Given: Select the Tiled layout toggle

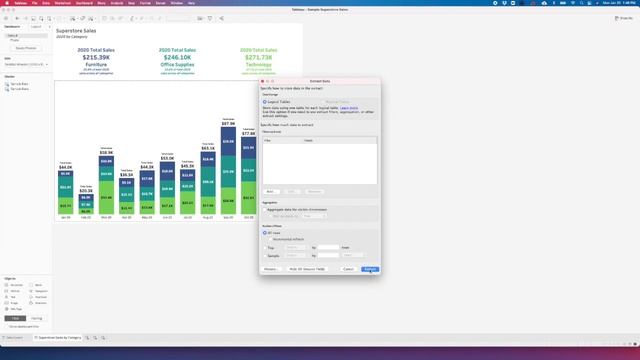Looking at the screenshot, I should click(x=15, y=318).
